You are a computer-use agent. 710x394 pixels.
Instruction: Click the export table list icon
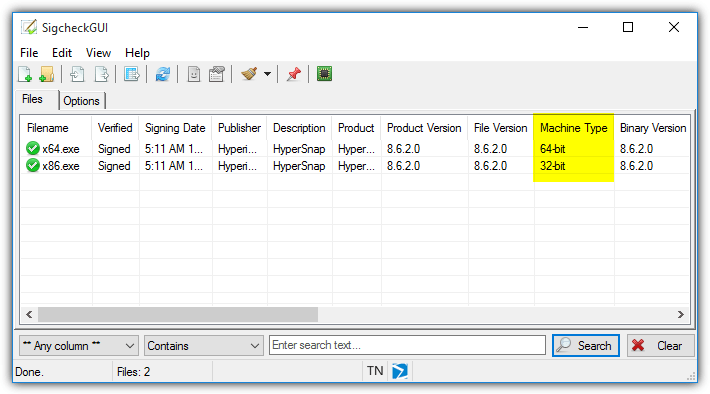point(132,74)
